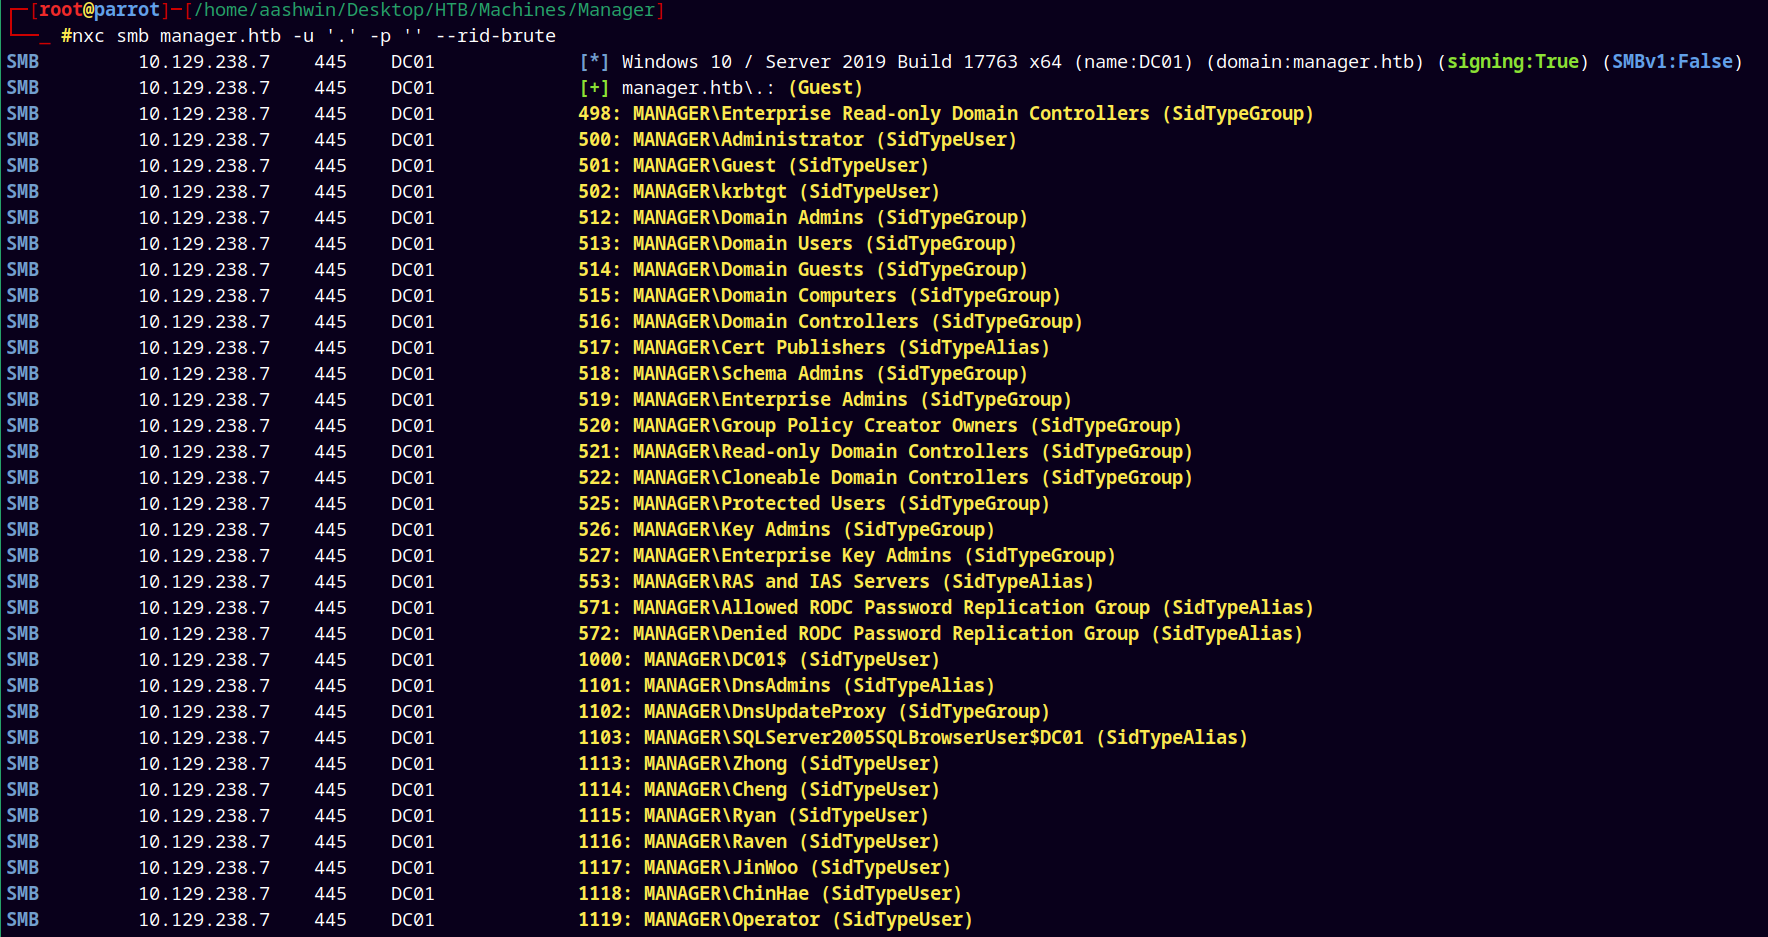Click the Windows 10 / Server 2019 Build line

coord(1162,62)
